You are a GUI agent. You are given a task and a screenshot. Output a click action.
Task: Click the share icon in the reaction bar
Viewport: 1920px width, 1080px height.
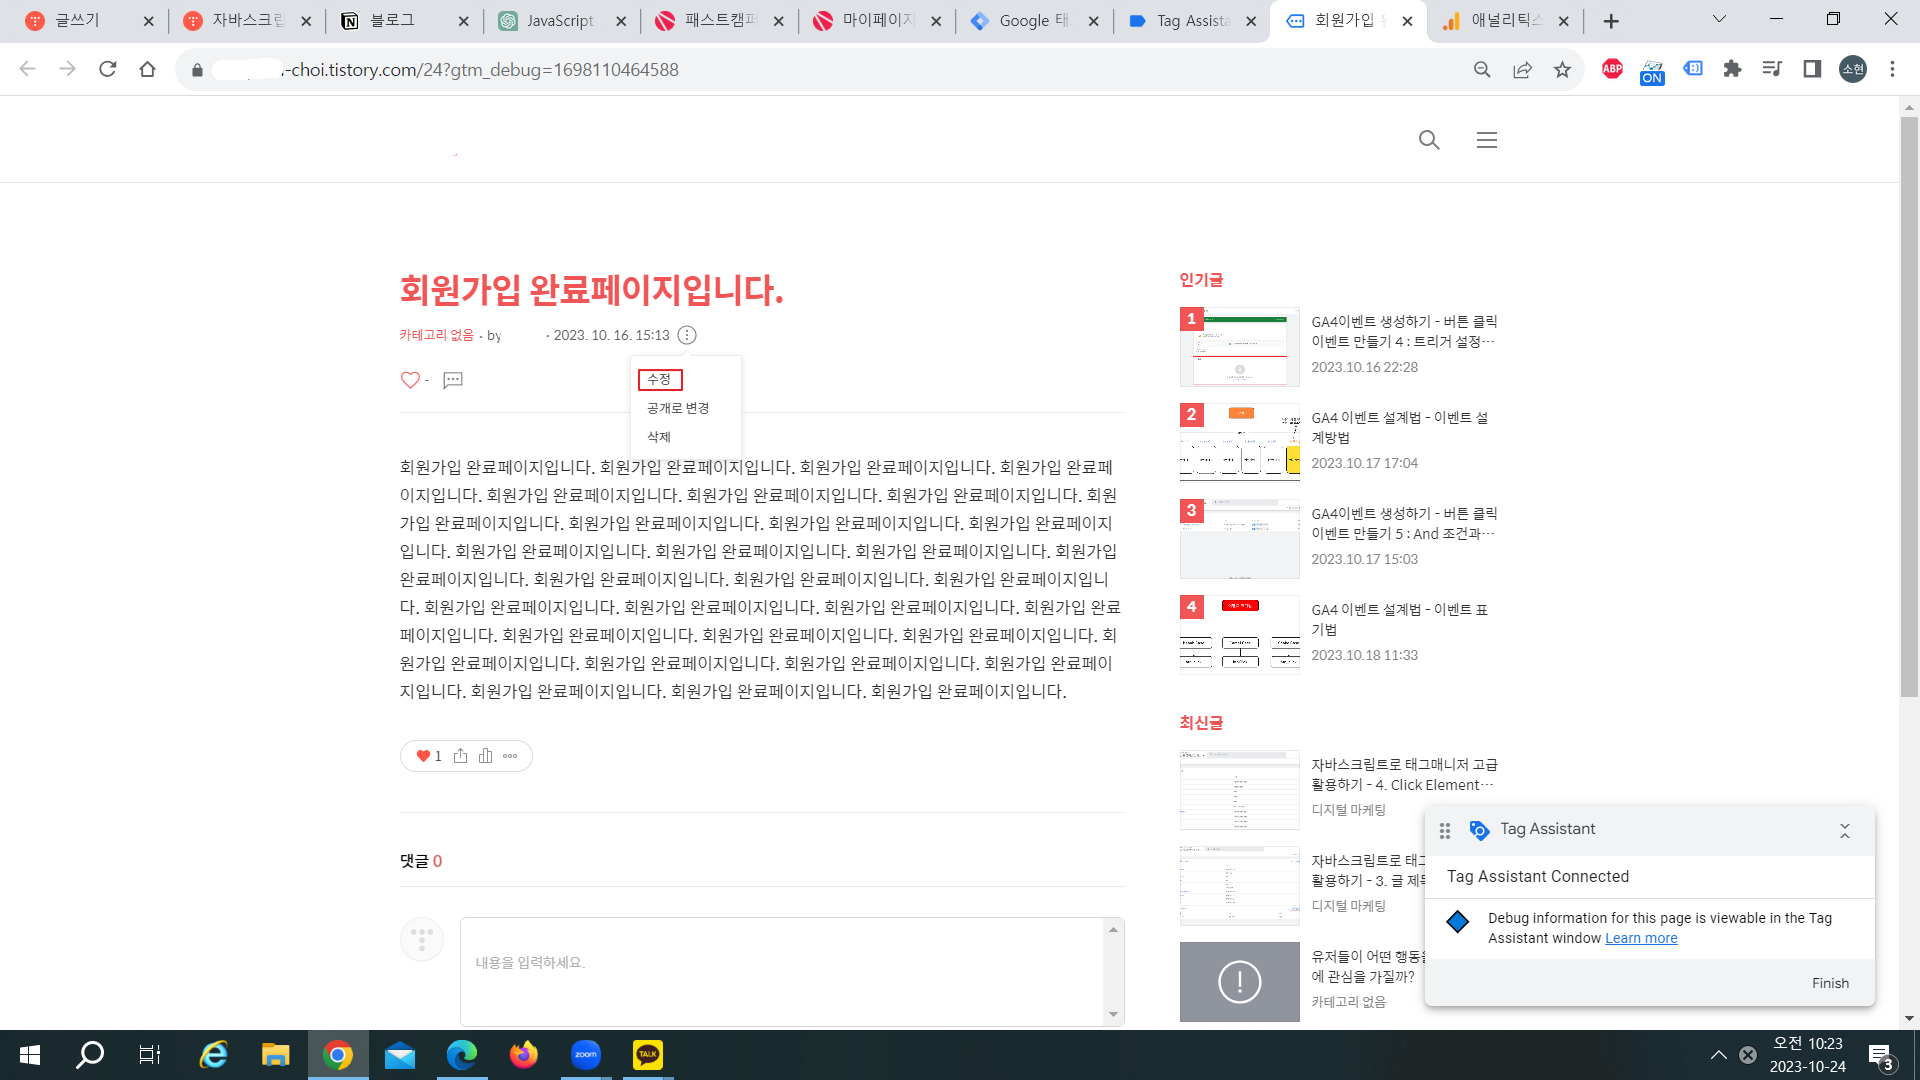tap(460, 756)
